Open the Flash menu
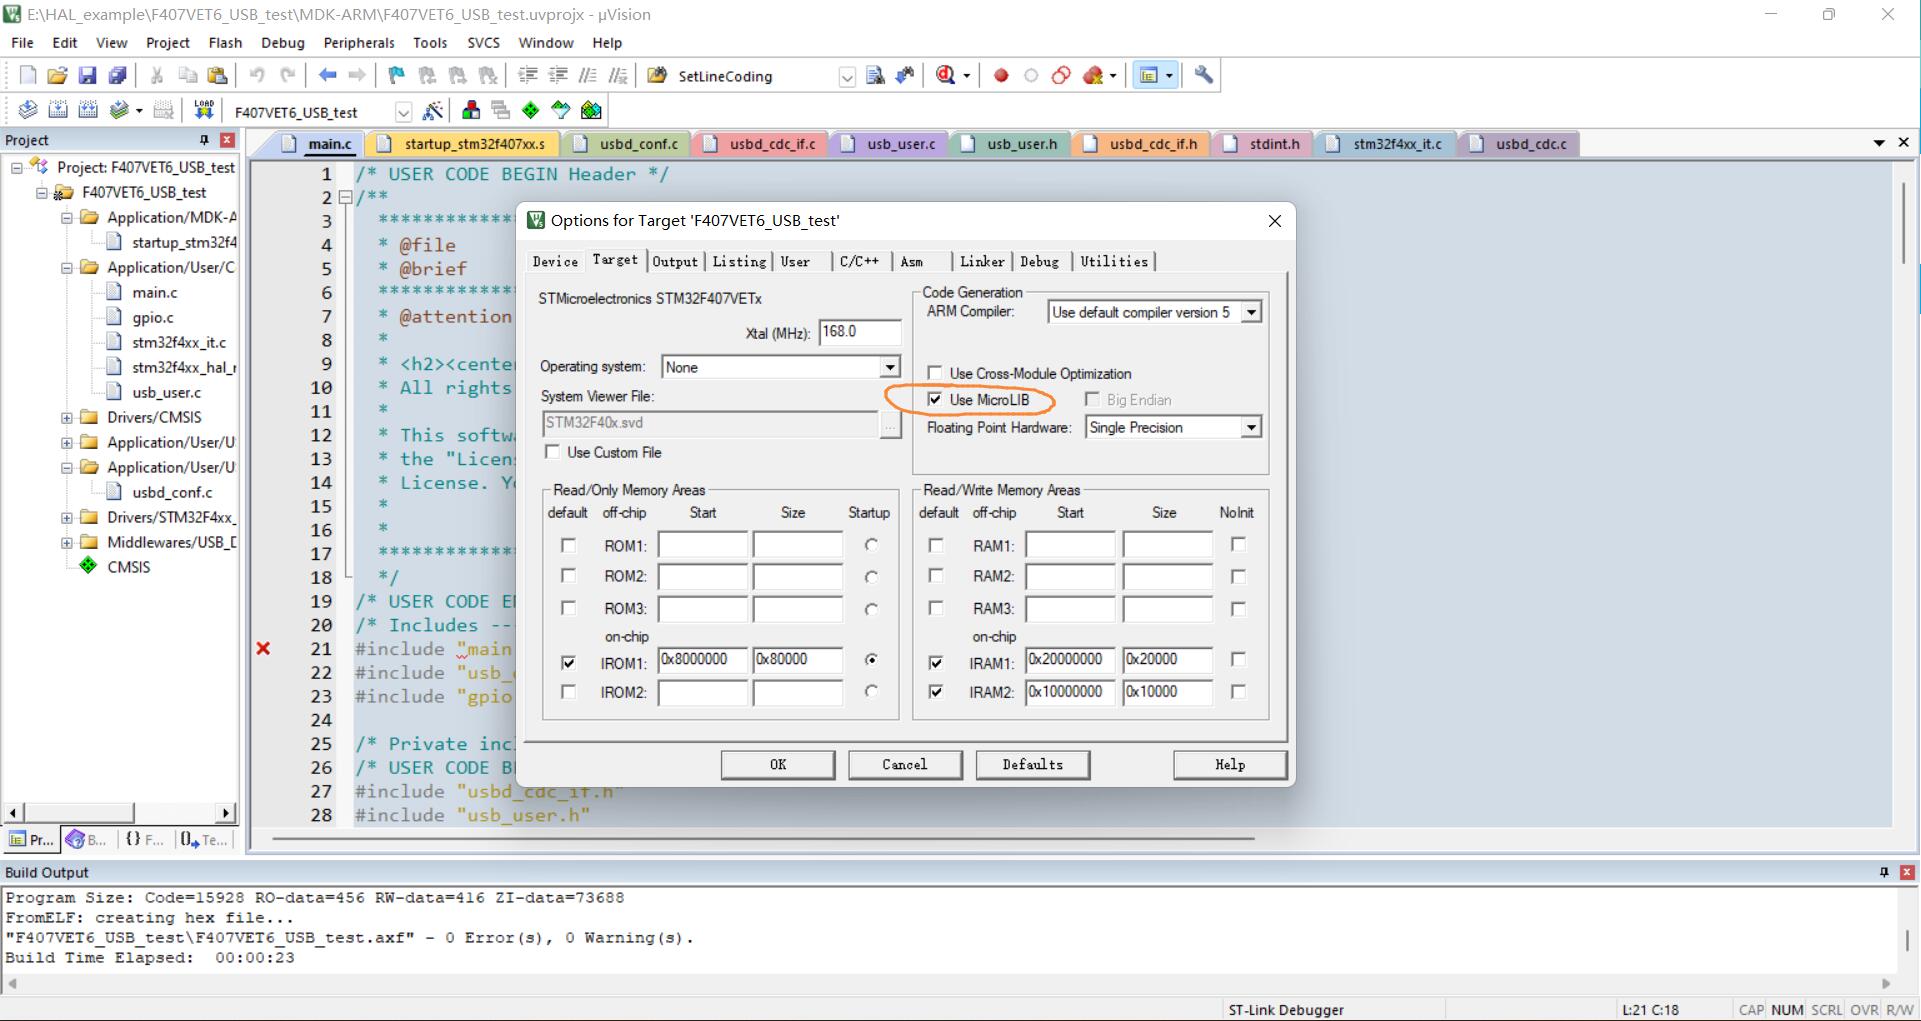Image resolution: width=1921 pixels, height=1021 pixels. point(225,43)
